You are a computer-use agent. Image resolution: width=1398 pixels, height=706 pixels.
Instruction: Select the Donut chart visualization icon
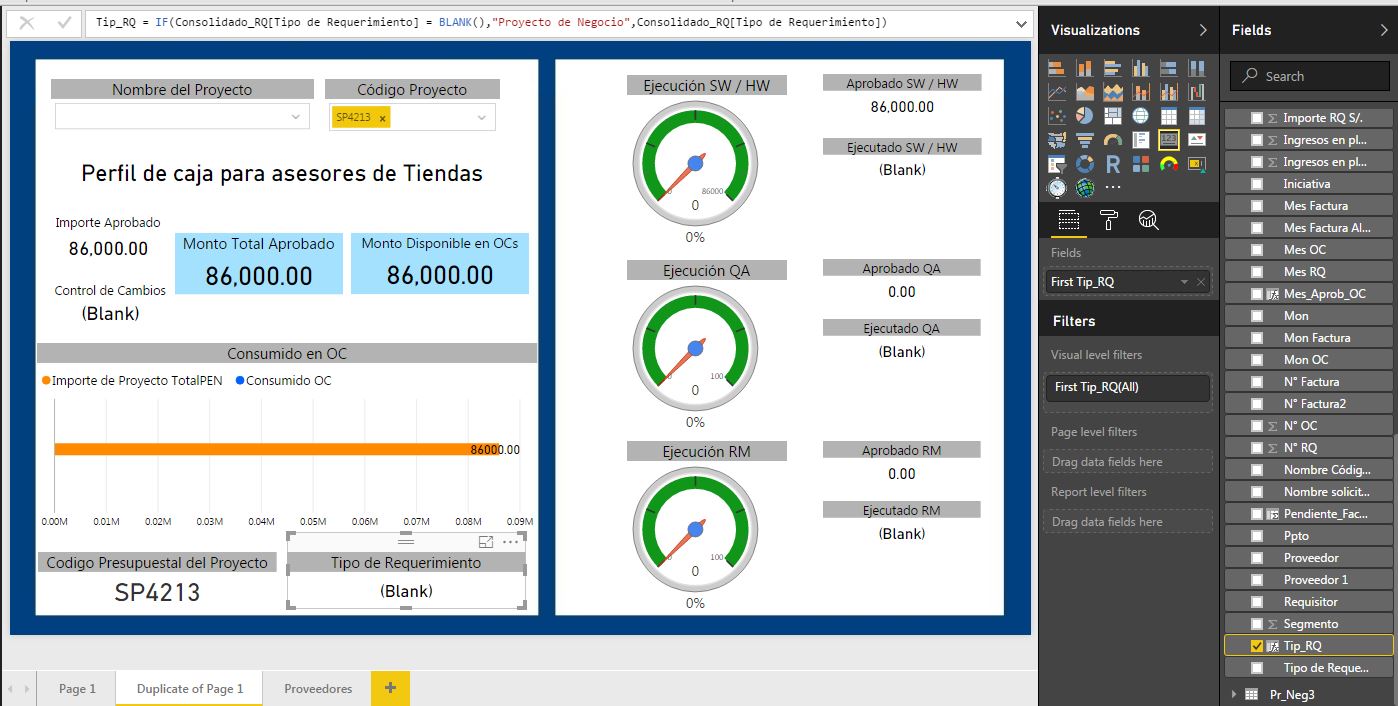coord(1085,164)
